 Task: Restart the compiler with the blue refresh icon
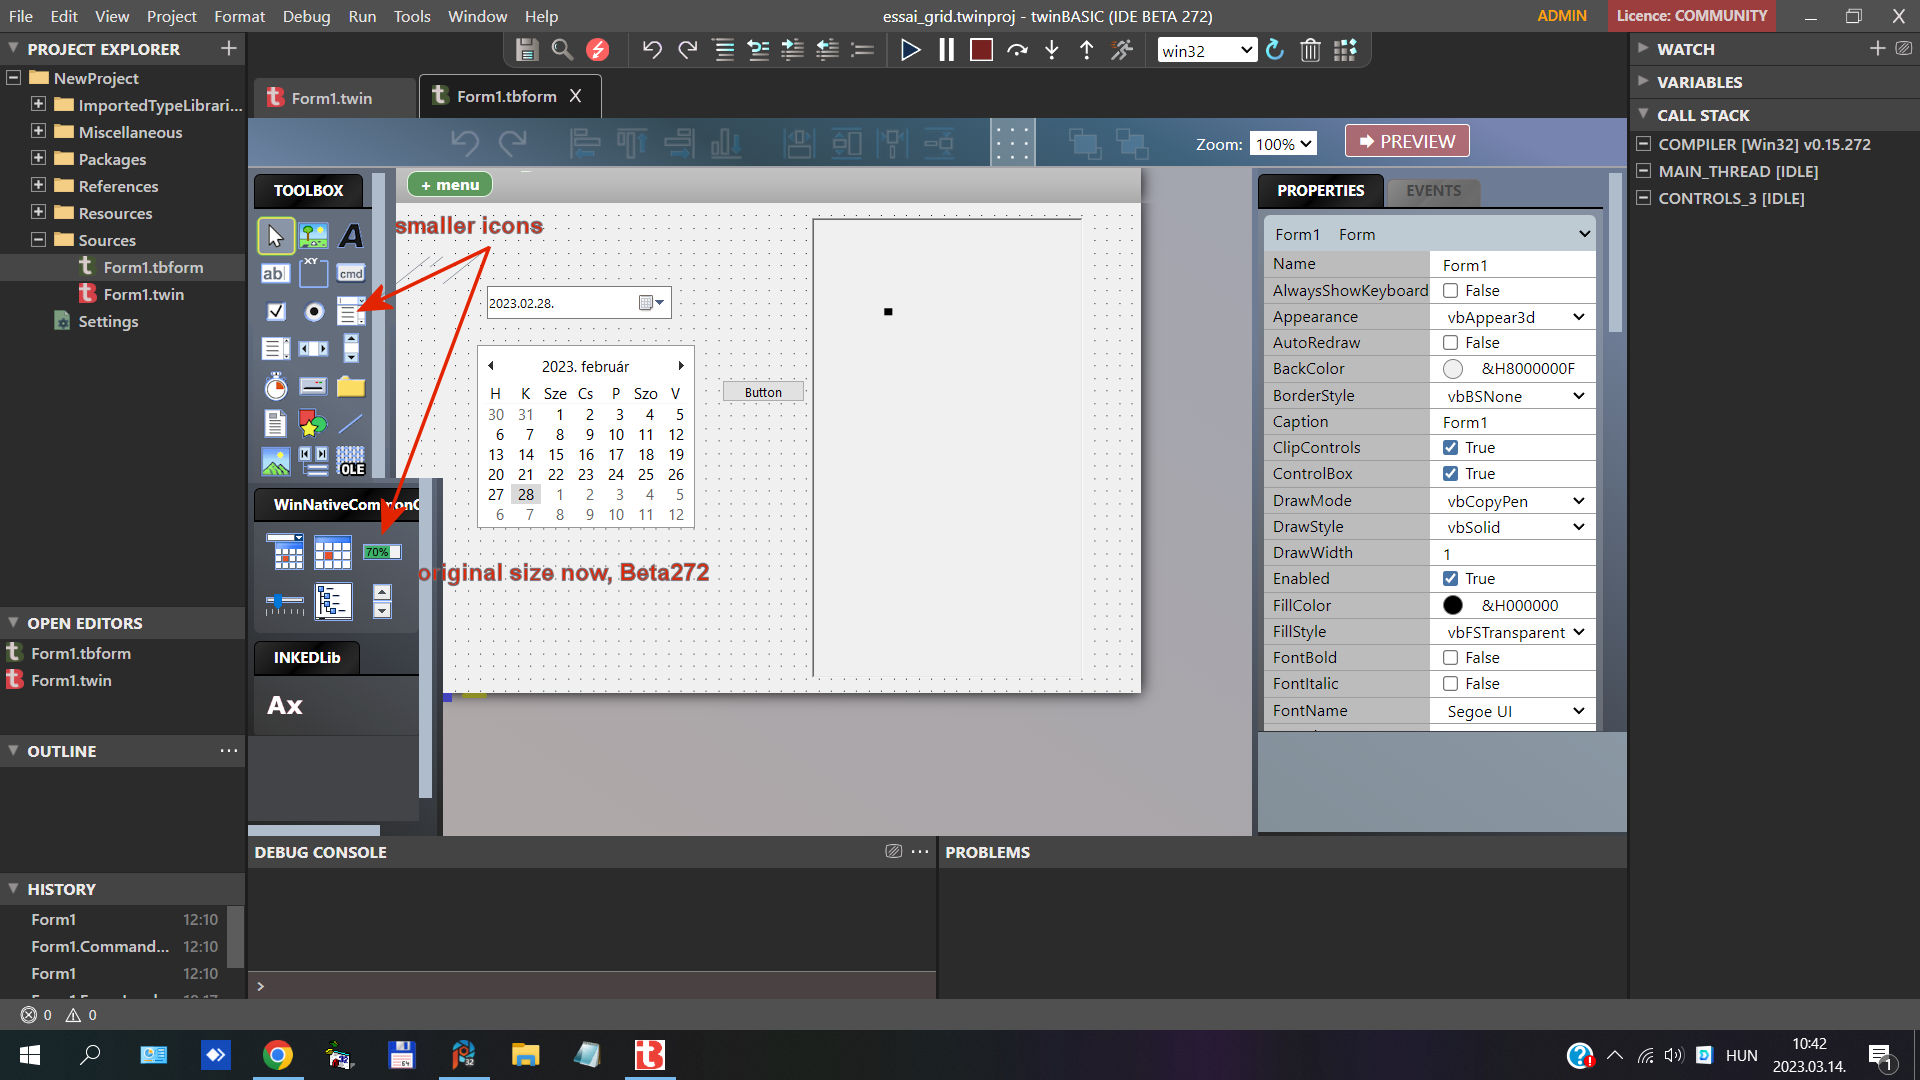click(1275, 50)
